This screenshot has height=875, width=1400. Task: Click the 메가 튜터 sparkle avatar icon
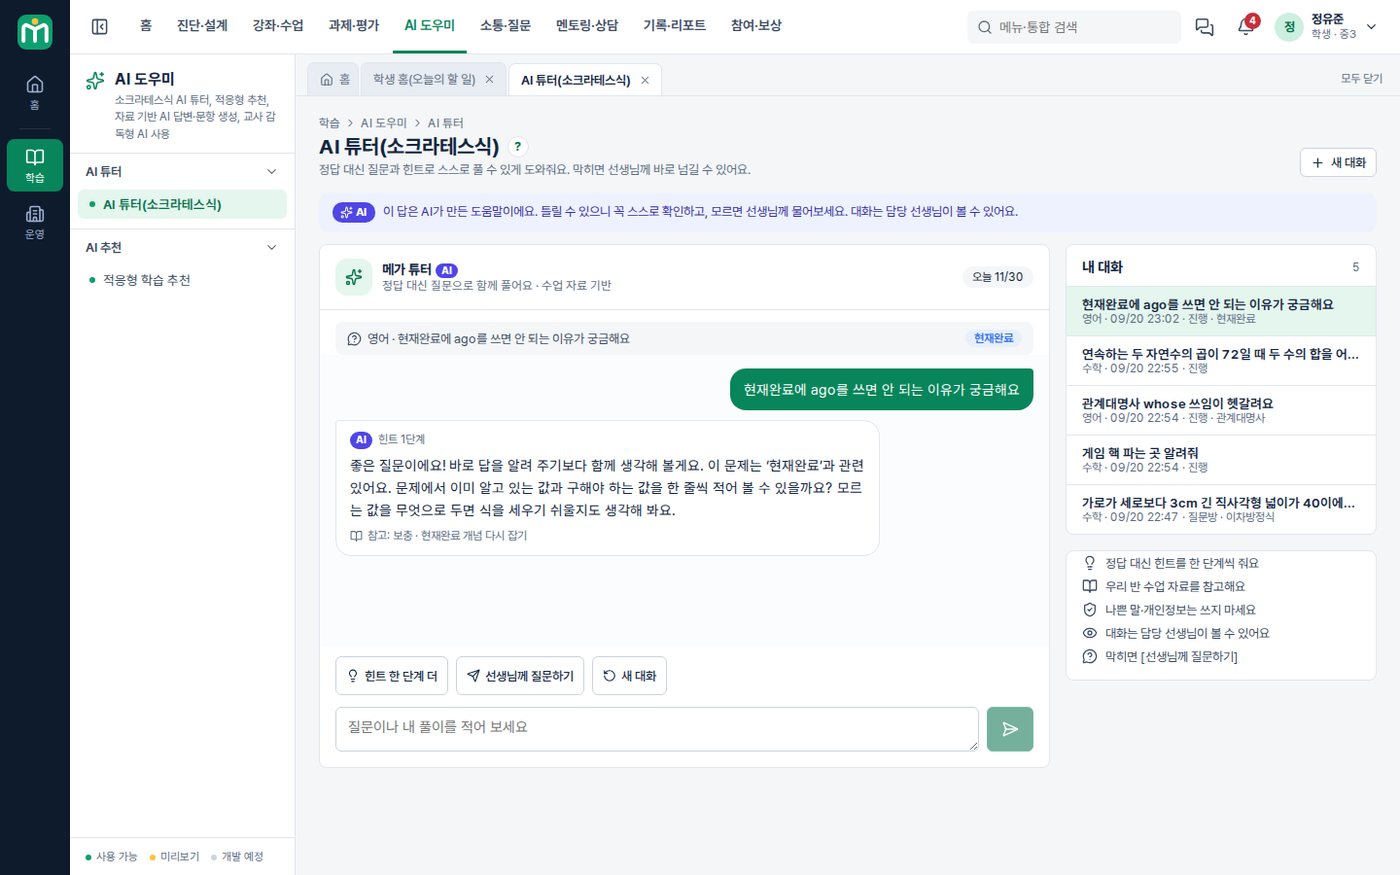click(x=354, y=277)
